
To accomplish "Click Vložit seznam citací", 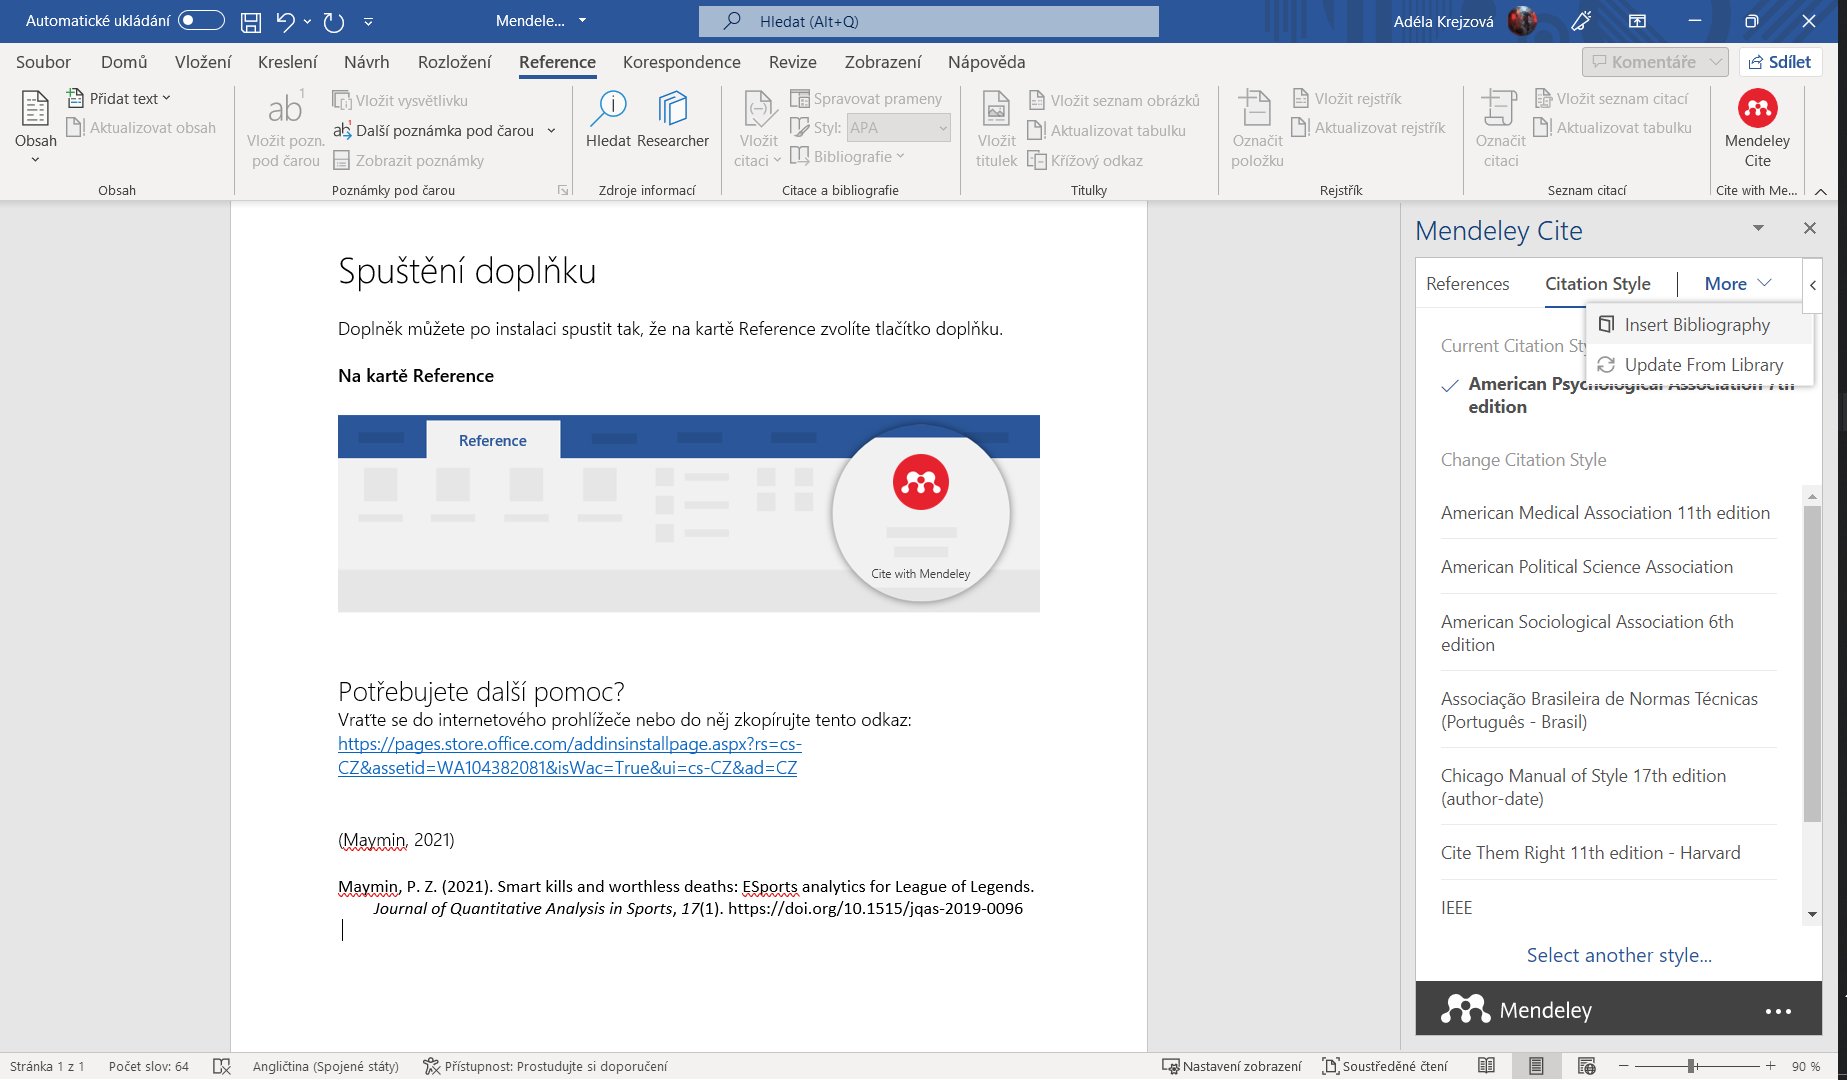I will coord(1611,98).
